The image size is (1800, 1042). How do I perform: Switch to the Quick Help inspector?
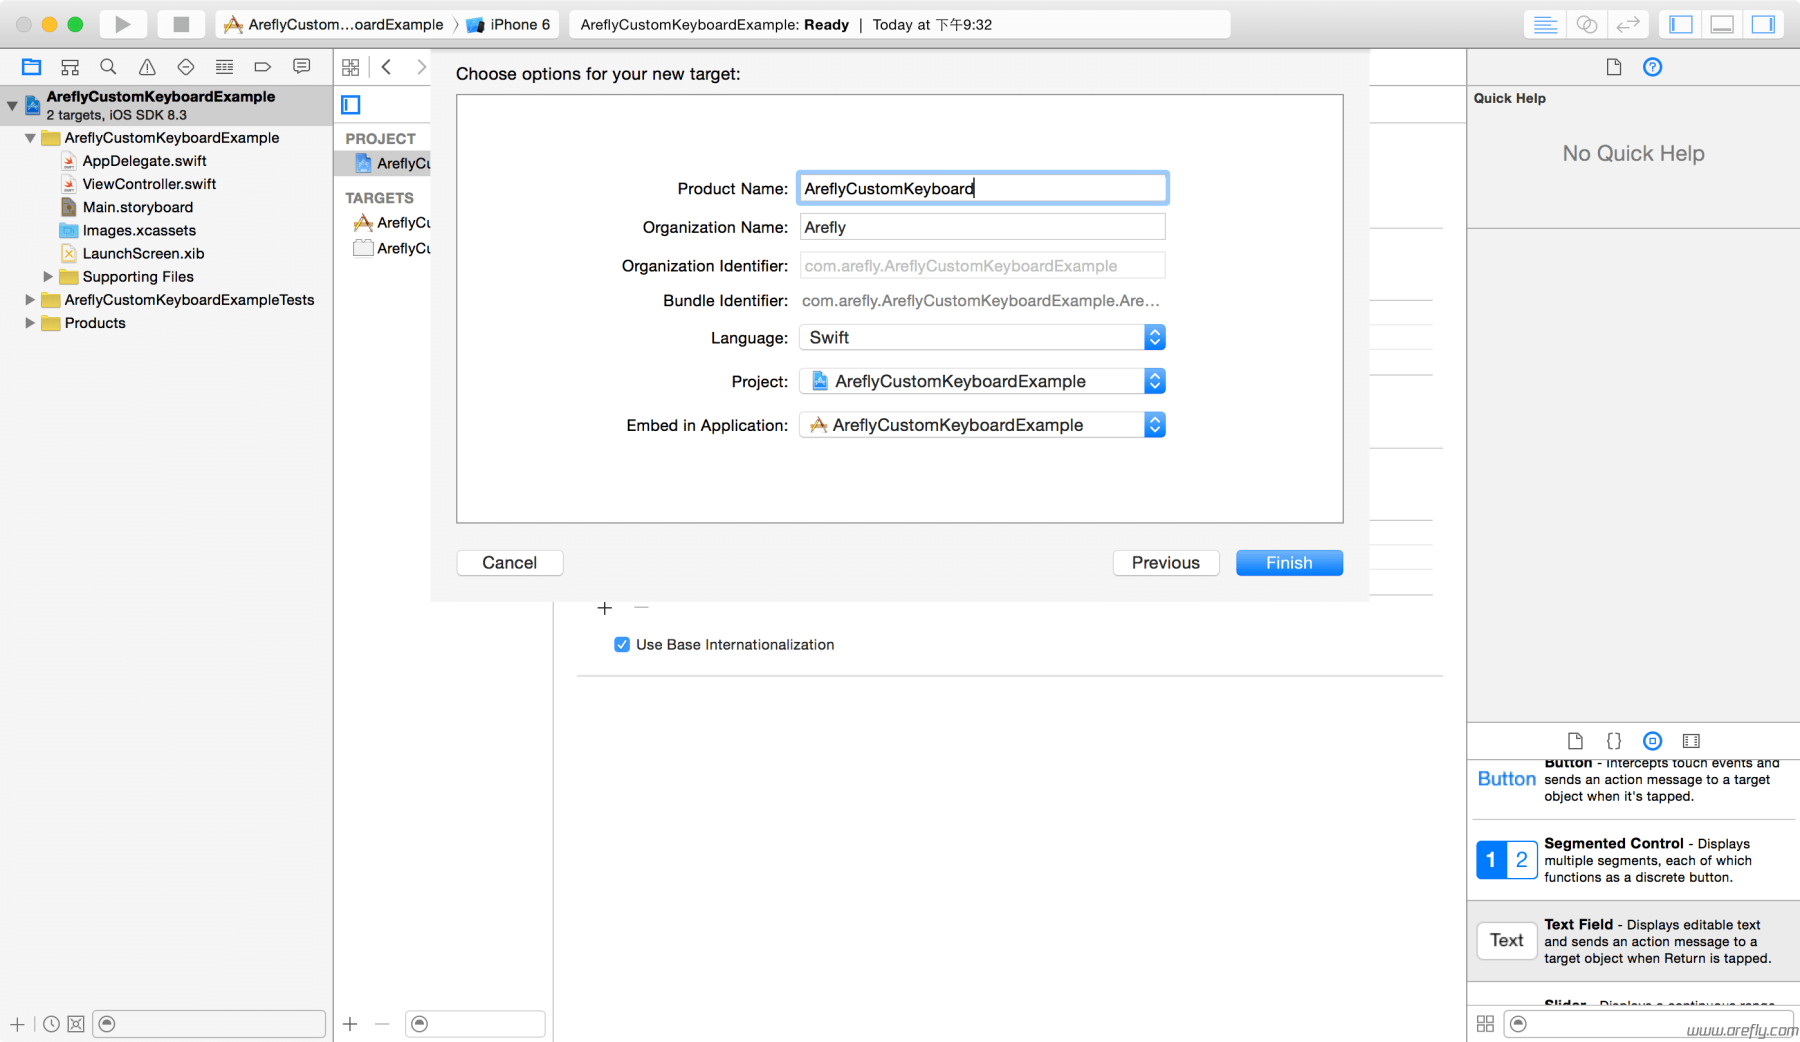(x=1653, y=67)
